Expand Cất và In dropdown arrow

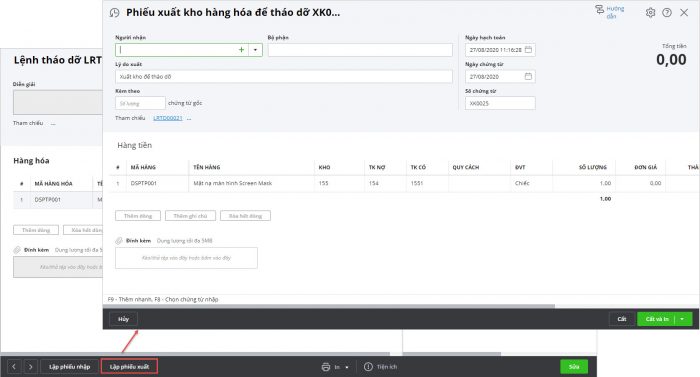click(x=683, y=319)
